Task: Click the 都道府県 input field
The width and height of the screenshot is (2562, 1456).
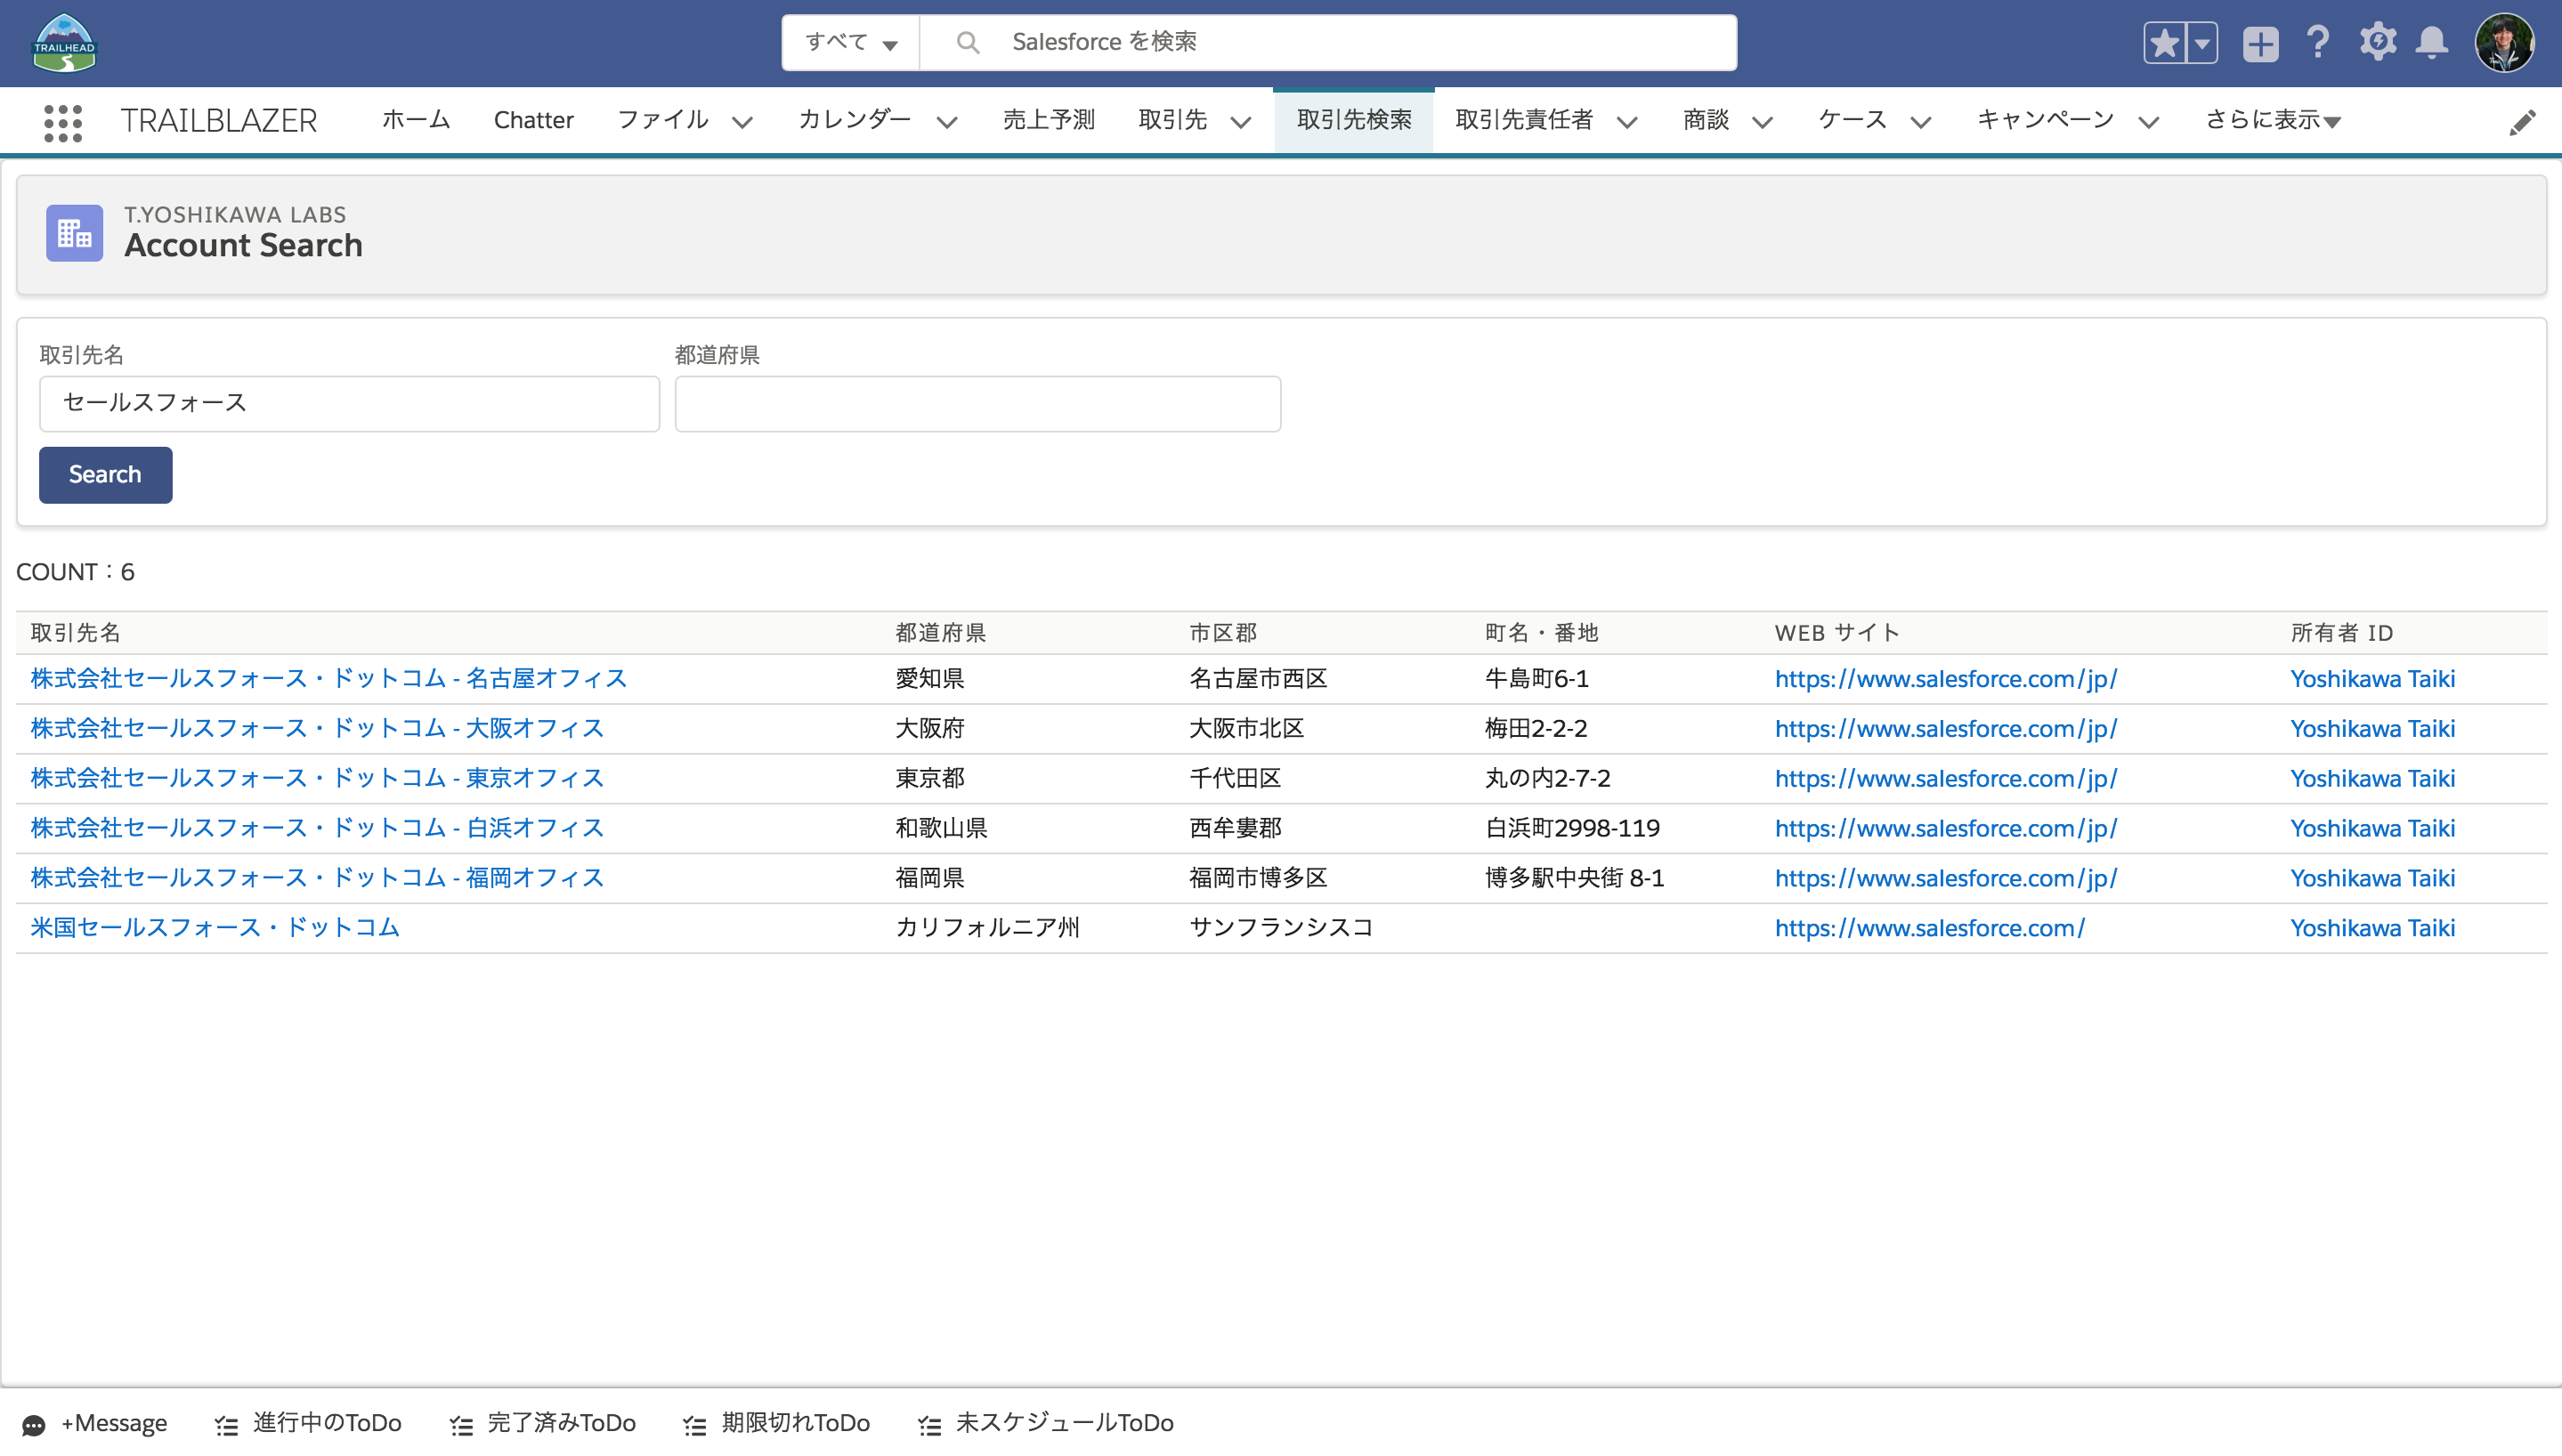Action: (x=975, y=400)
